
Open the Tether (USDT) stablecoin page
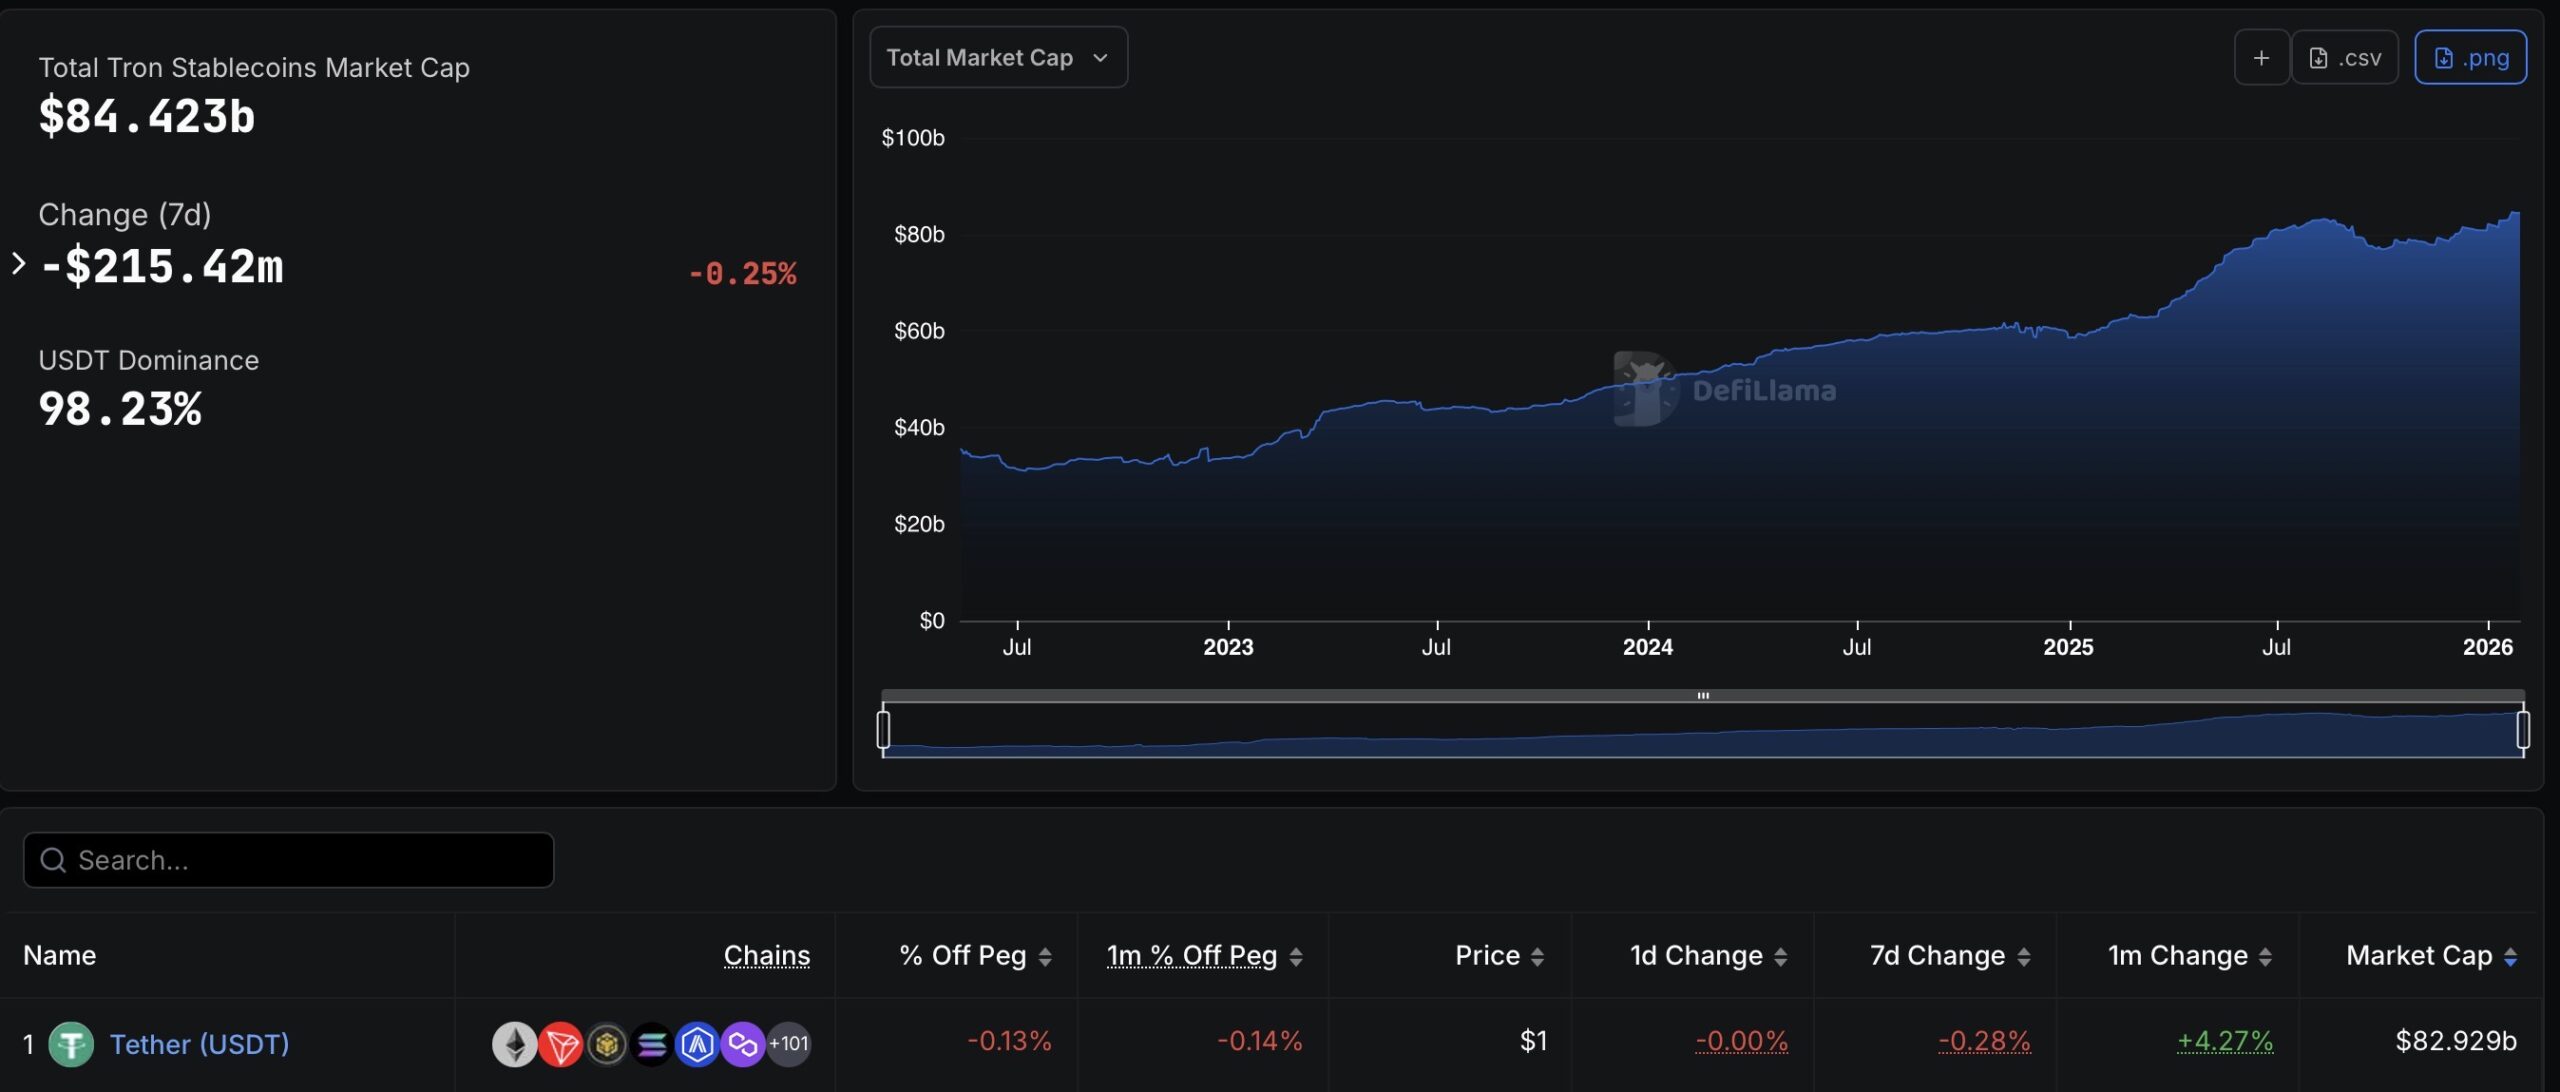[x=198, y=1044]
